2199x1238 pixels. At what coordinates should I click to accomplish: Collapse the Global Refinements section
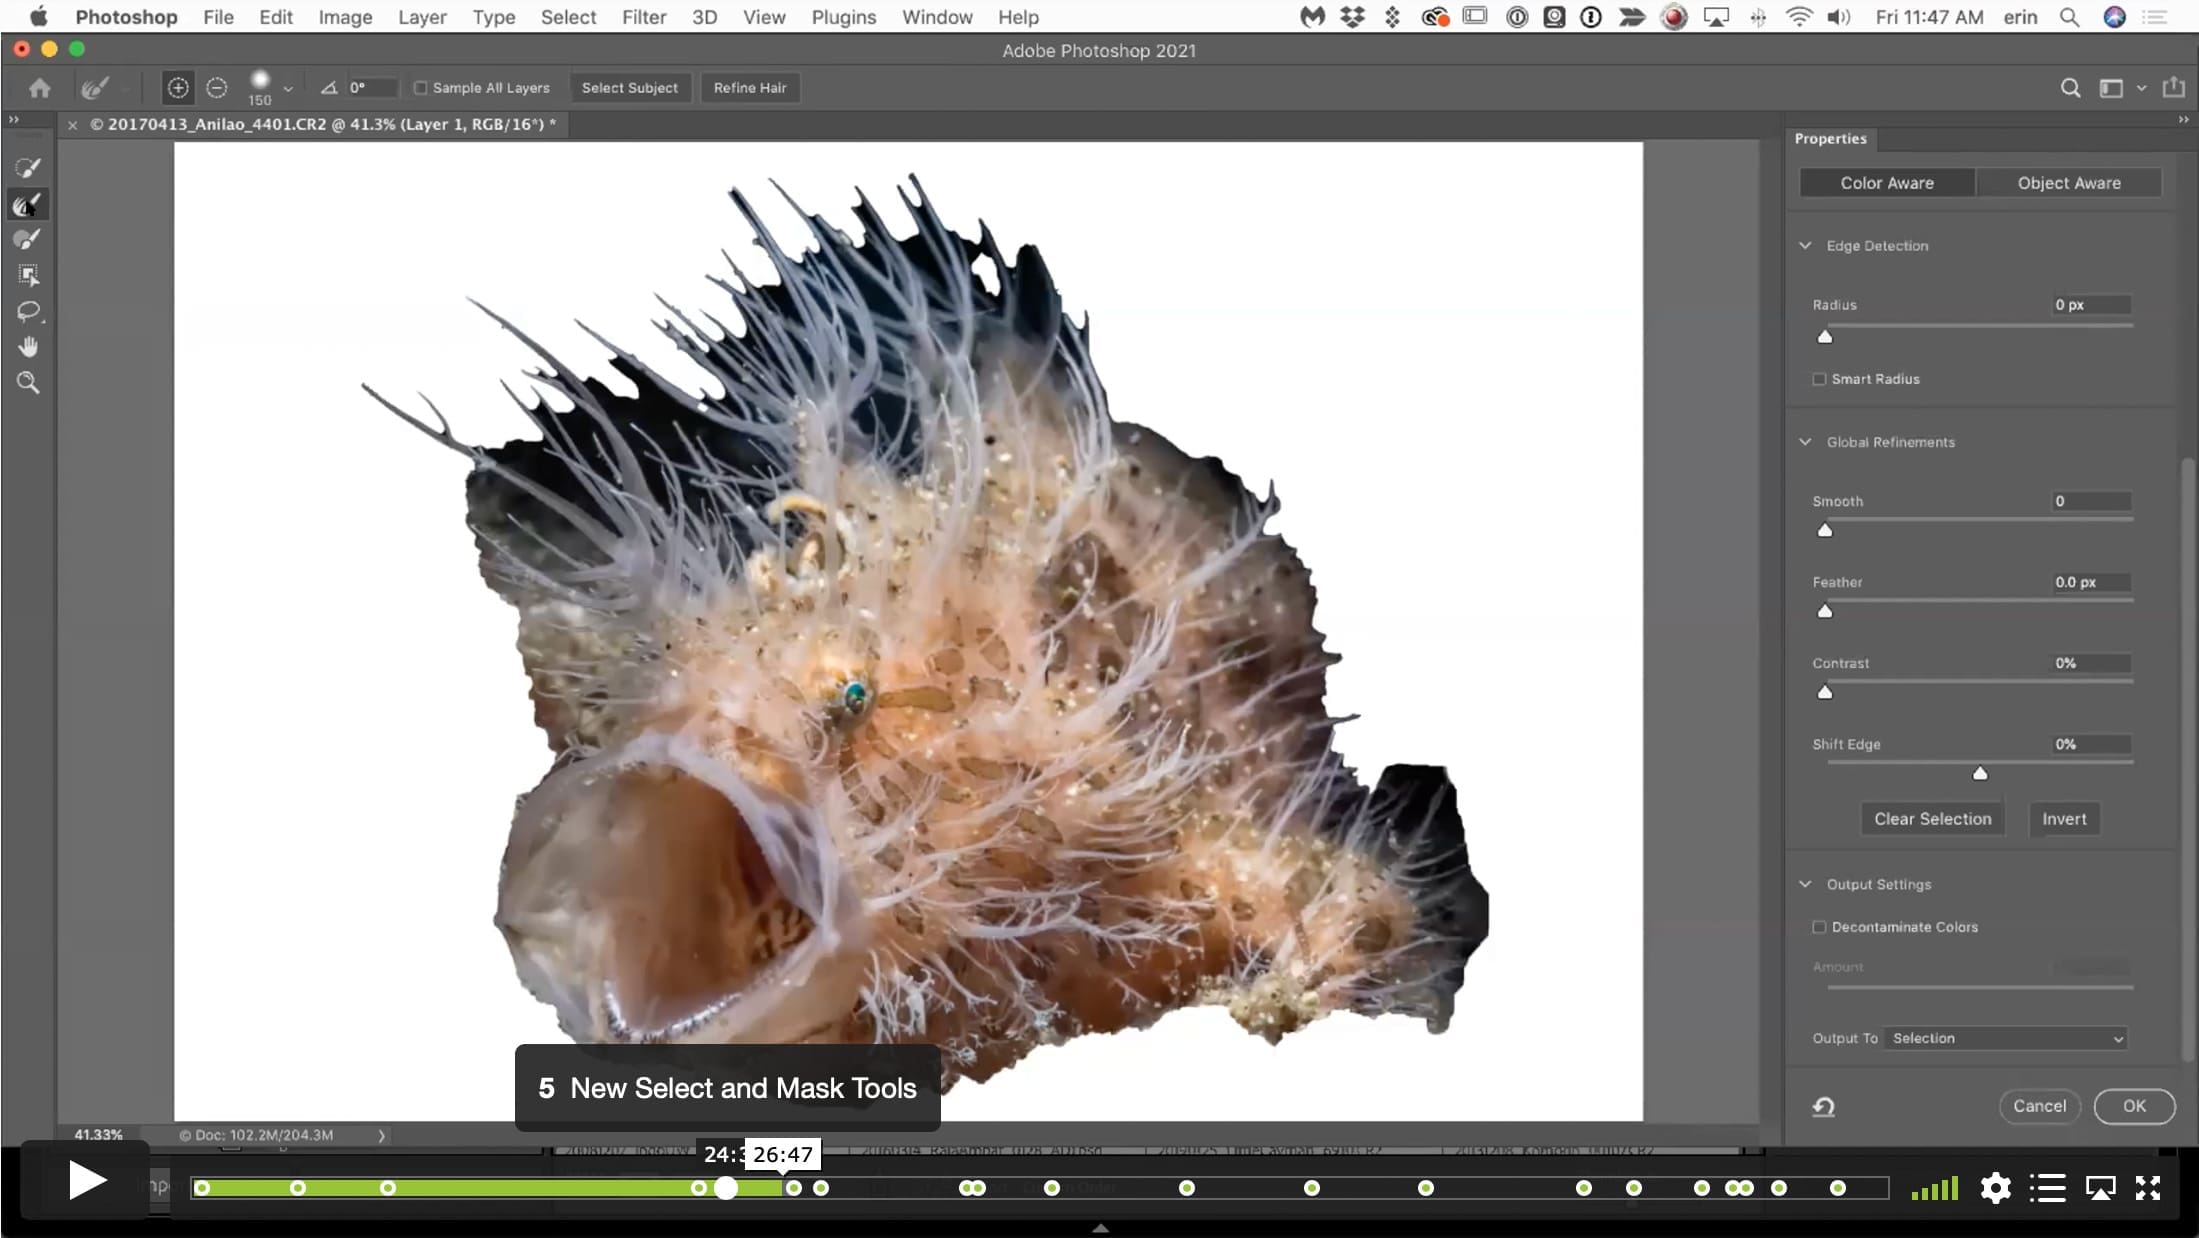(x=1805, y=441)
